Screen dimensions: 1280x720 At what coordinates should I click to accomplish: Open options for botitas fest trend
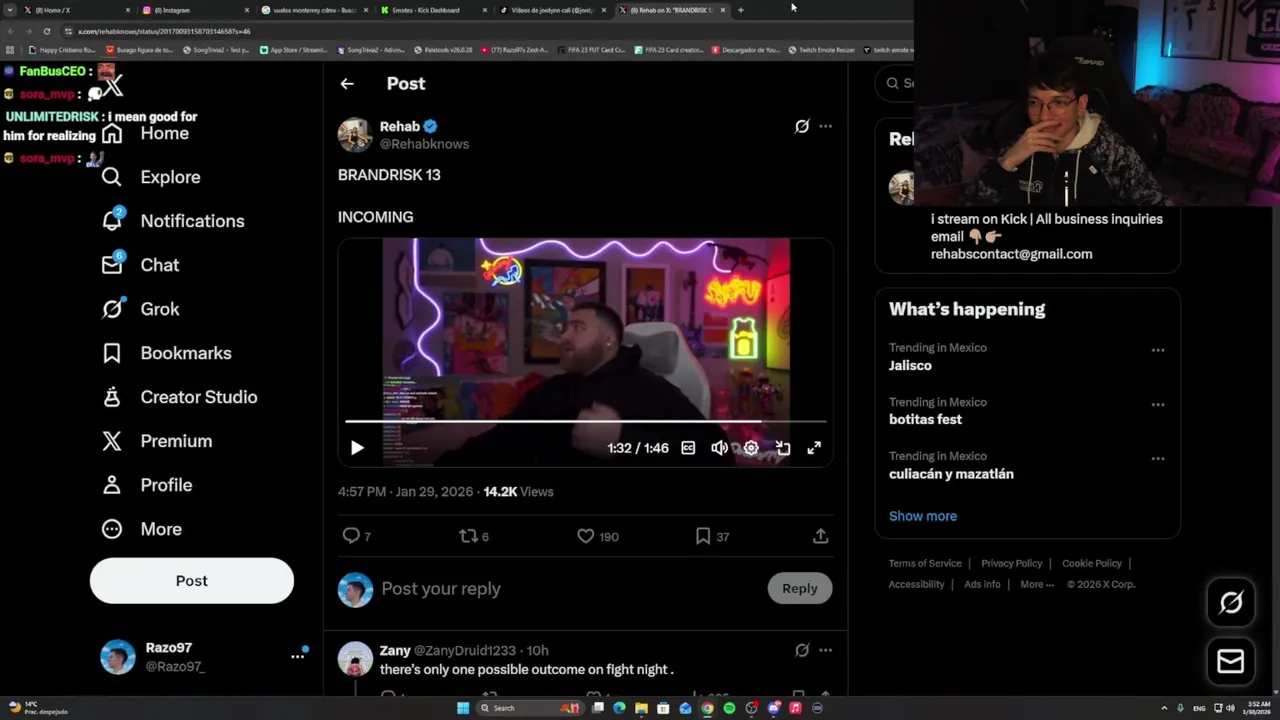point(1157,404)
